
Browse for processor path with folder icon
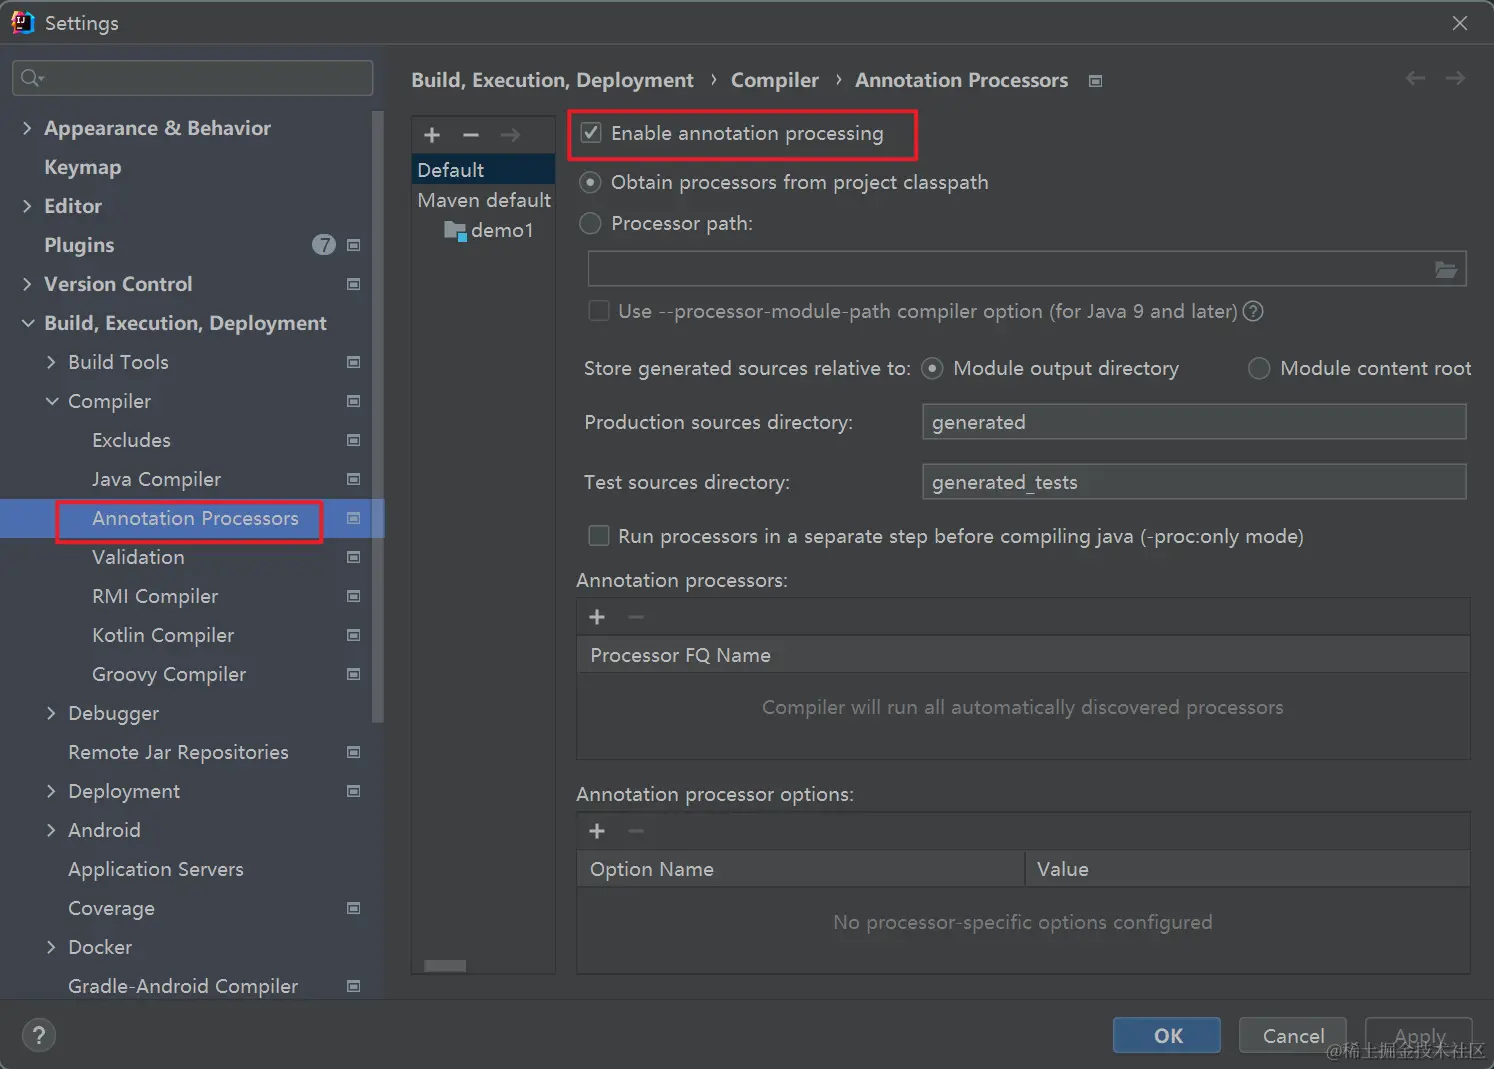1446,269
